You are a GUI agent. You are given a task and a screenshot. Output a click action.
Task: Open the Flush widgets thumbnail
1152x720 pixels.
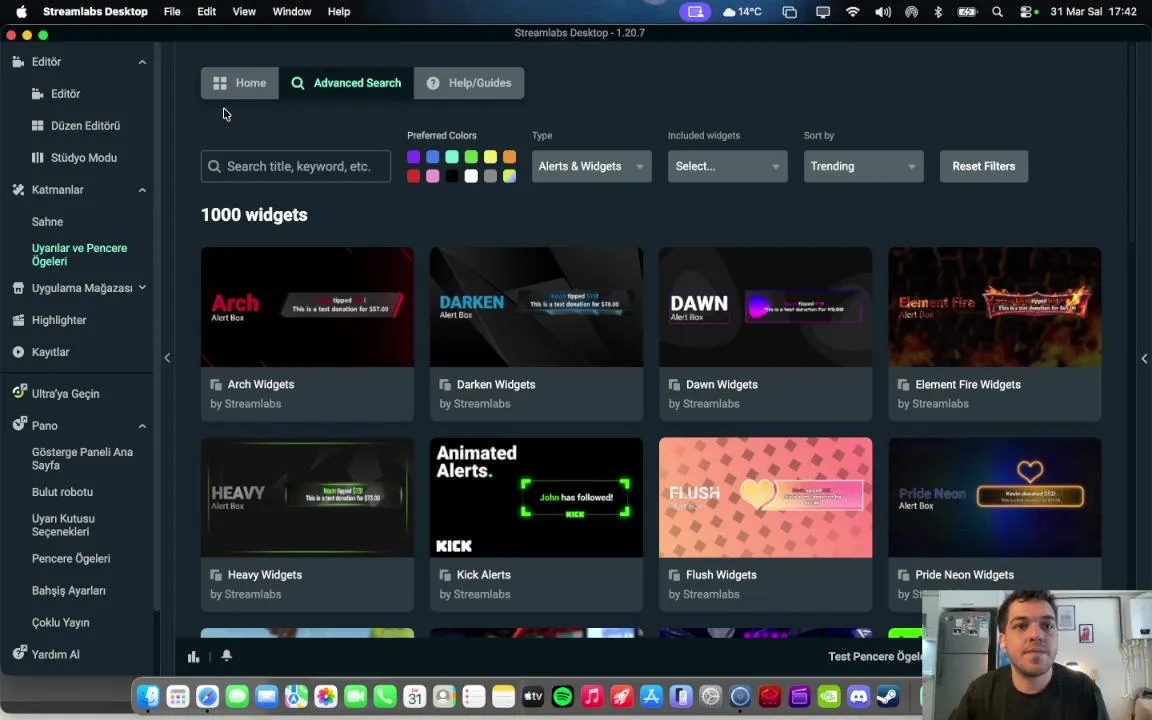point(766,497)
